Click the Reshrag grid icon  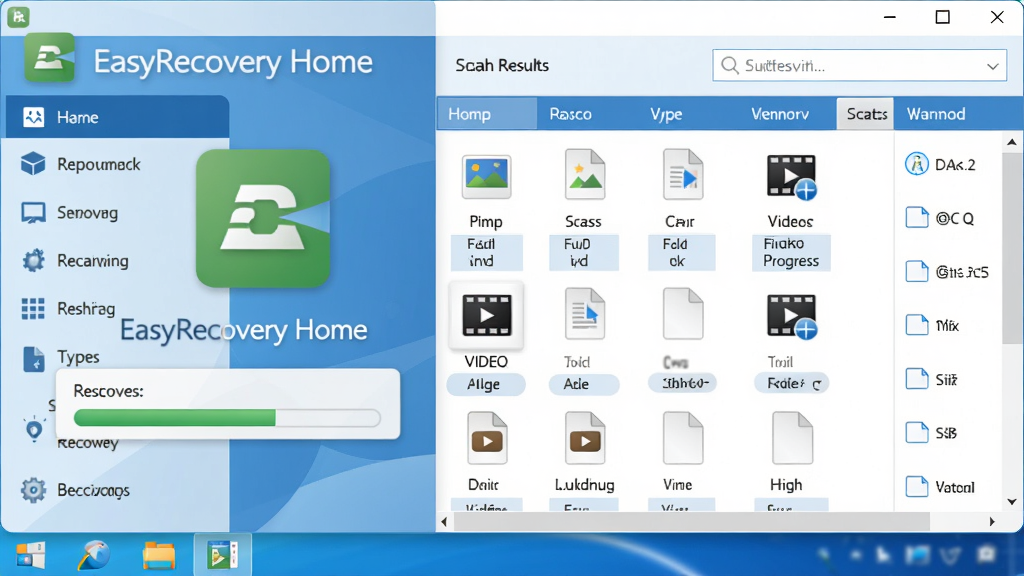[x=33, y=308]
